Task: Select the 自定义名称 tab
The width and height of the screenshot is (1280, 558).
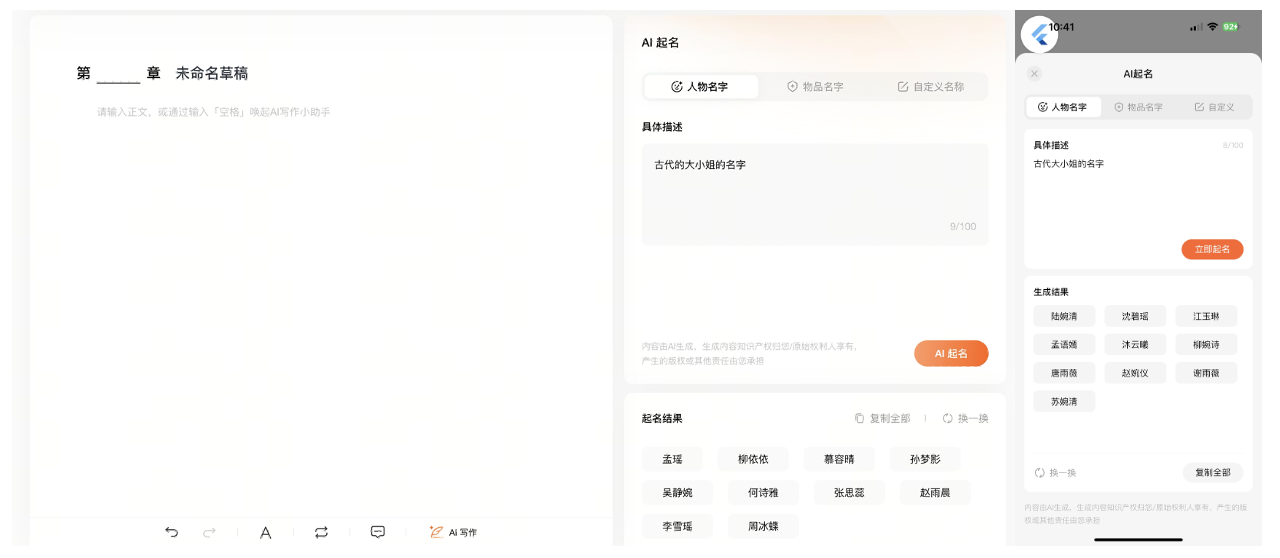Action: (x=930, y=87)
